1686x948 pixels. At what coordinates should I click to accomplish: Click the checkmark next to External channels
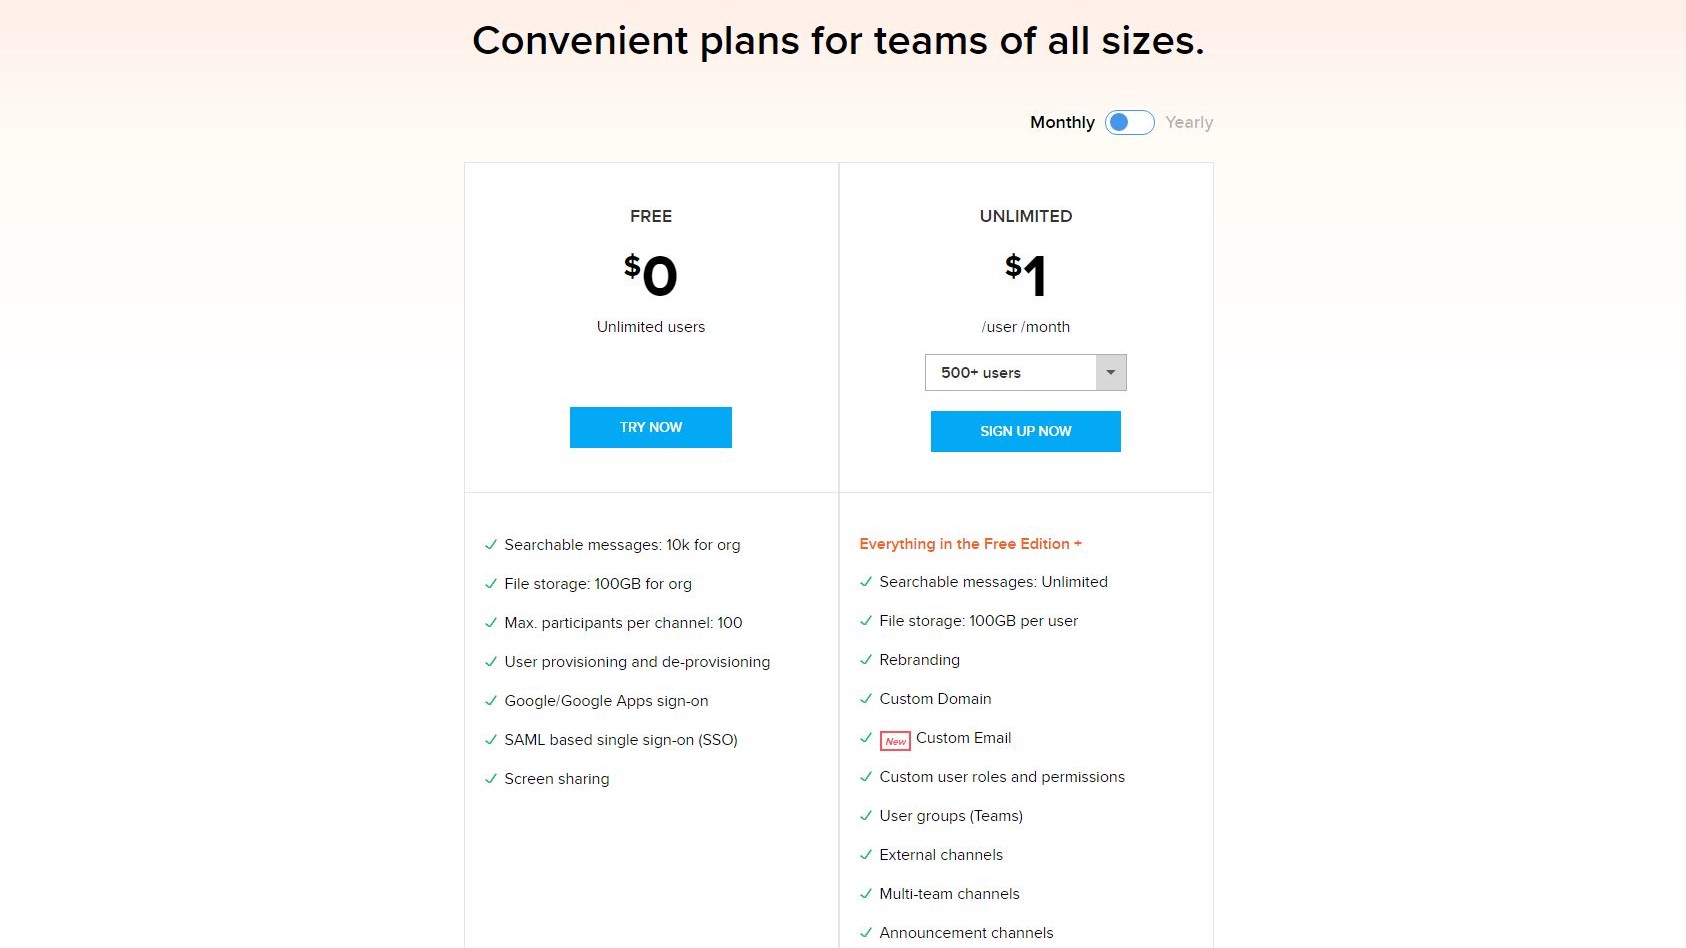tap(866, 855)
